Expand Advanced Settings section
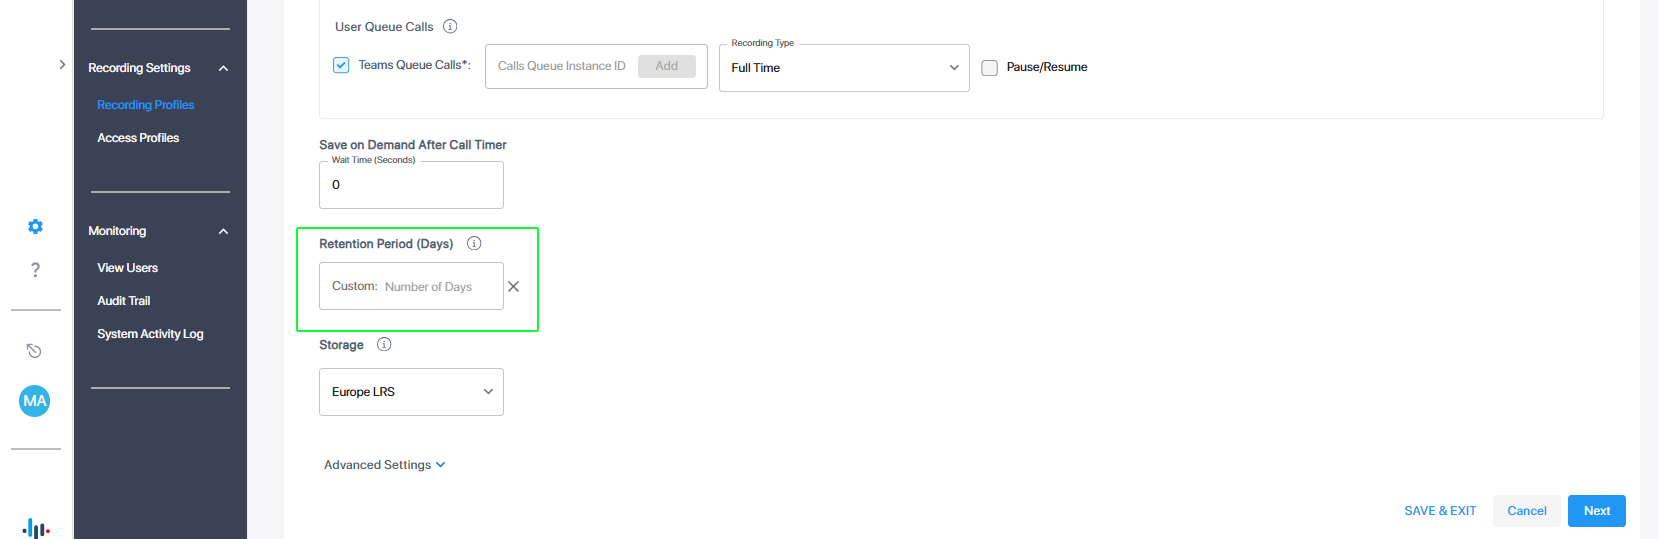 click(384, 465)
